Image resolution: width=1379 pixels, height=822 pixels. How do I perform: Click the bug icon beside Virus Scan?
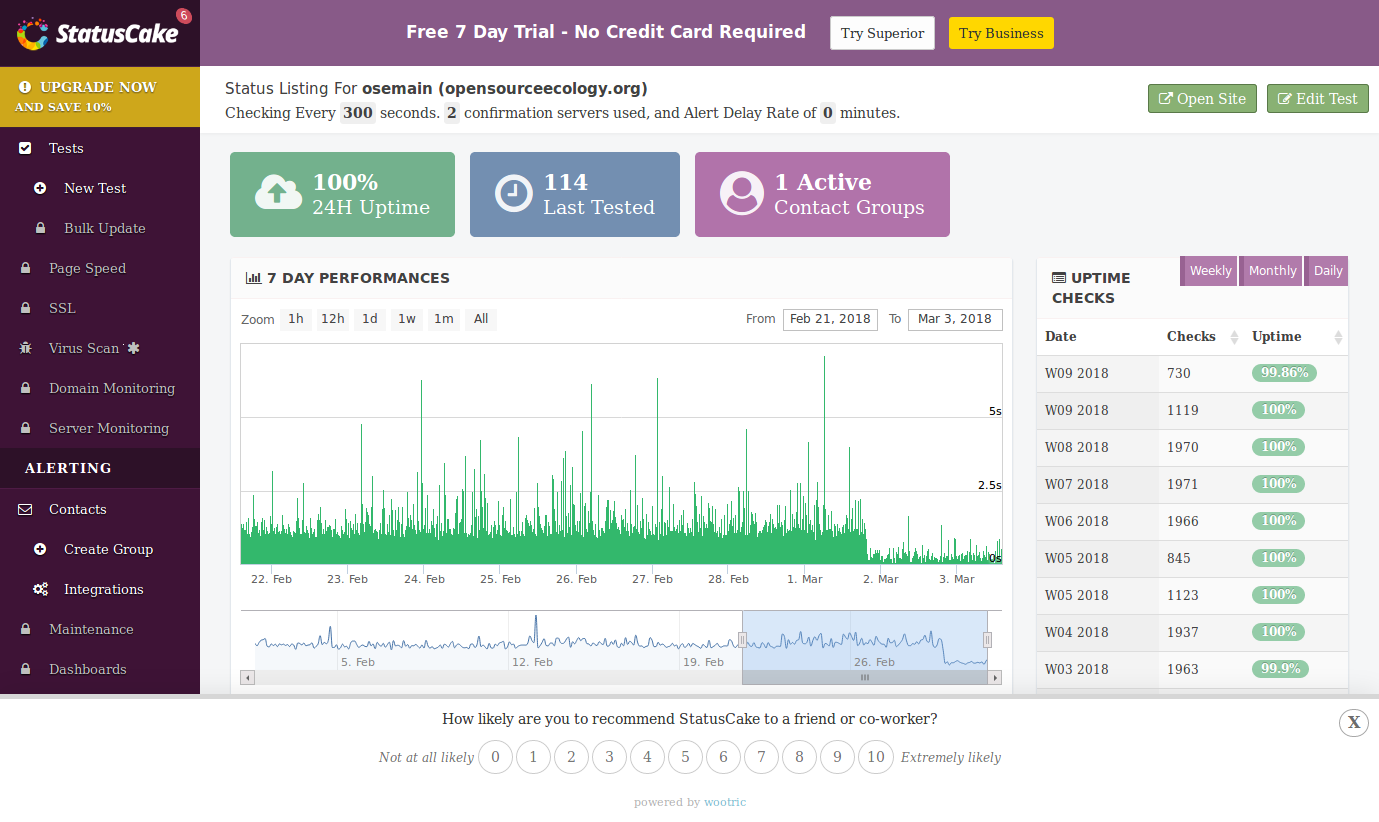point(26,348)
